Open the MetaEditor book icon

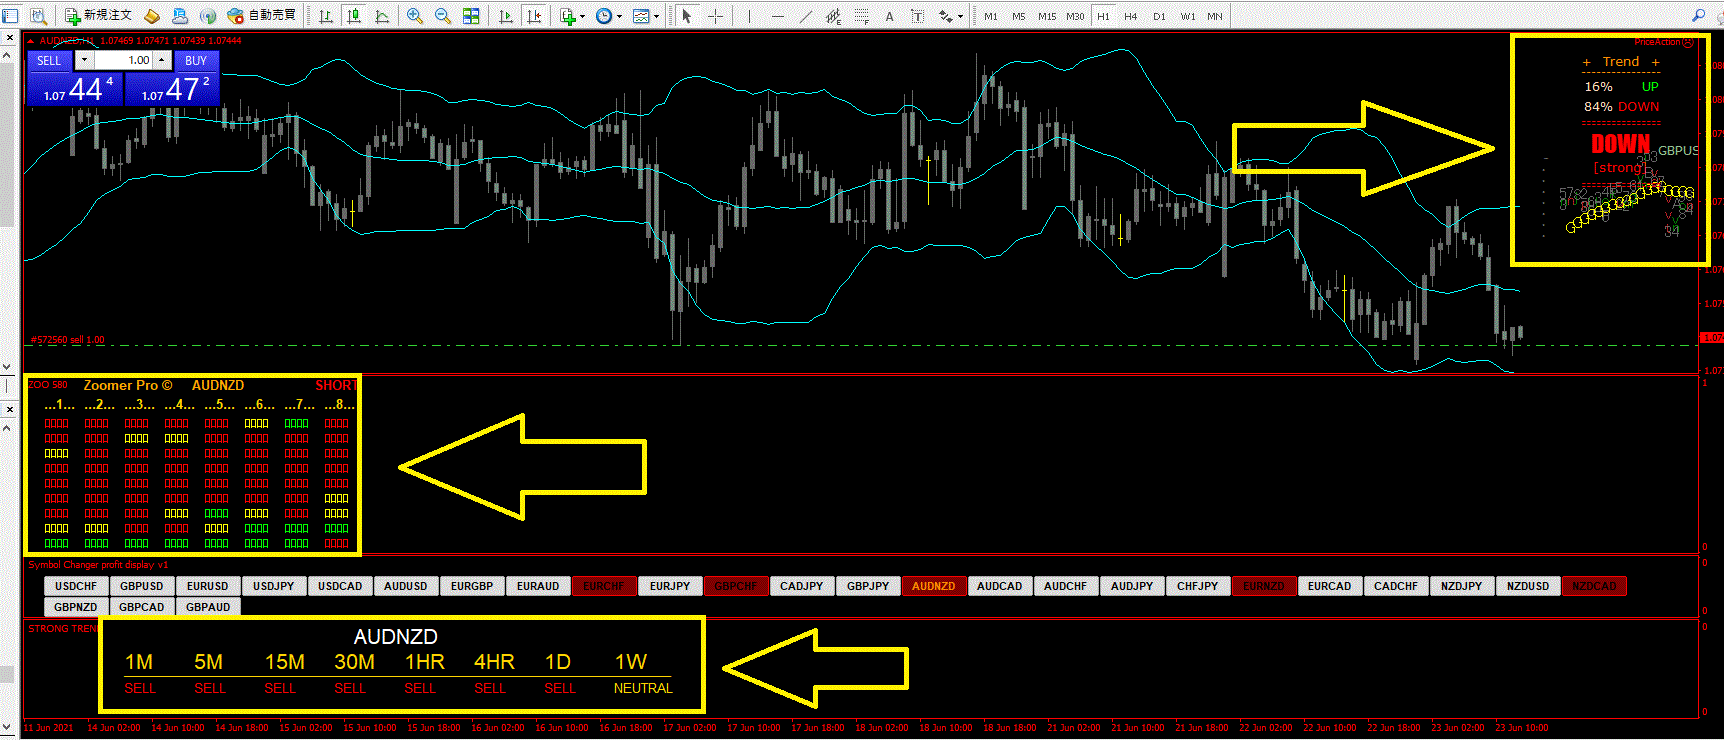[152, 16]
